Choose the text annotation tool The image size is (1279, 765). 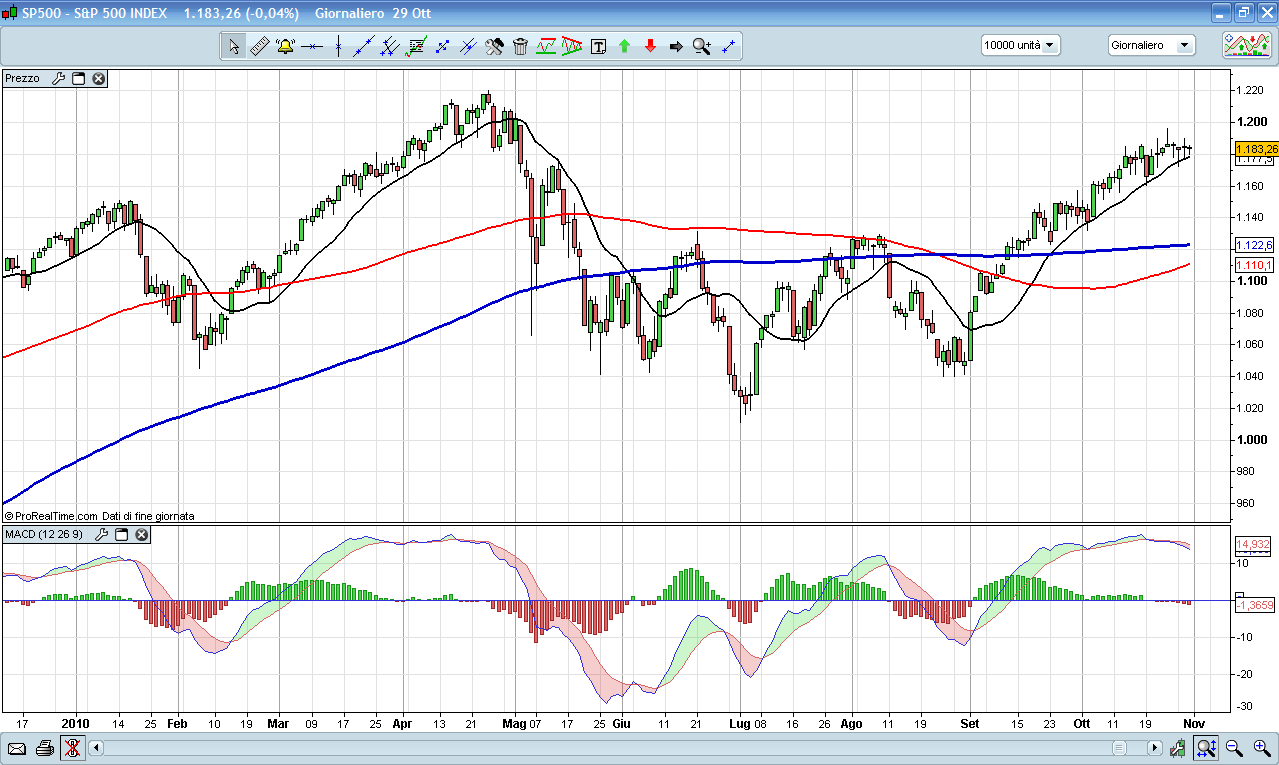(598, 46)
